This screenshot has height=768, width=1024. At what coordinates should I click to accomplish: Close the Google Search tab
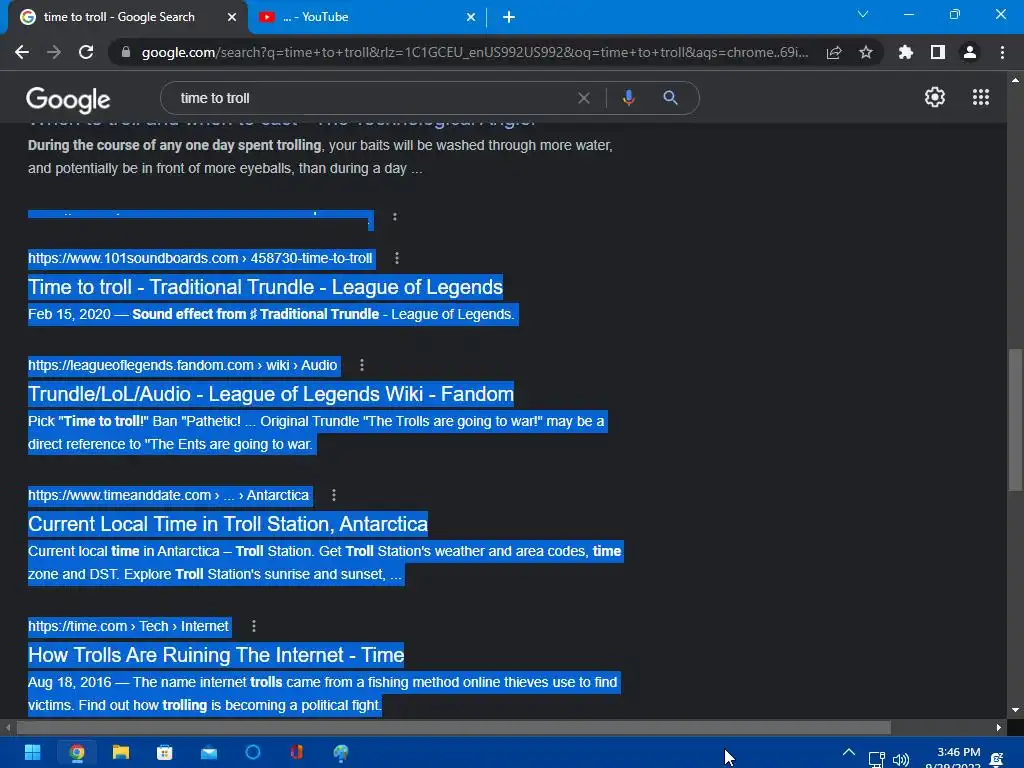pyautogui.click(x=232, y=17)
